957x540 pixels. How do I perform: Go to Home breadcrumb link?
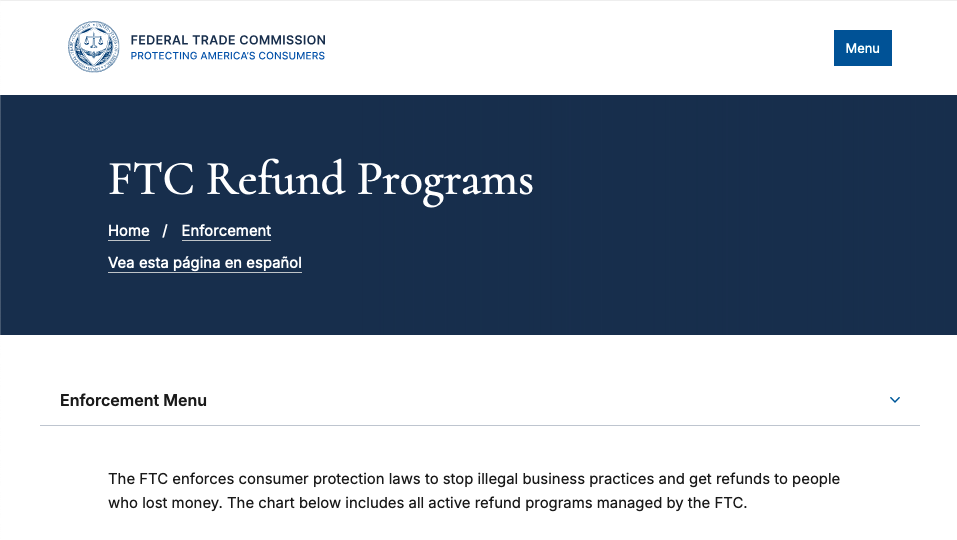[x=129, y=231]
